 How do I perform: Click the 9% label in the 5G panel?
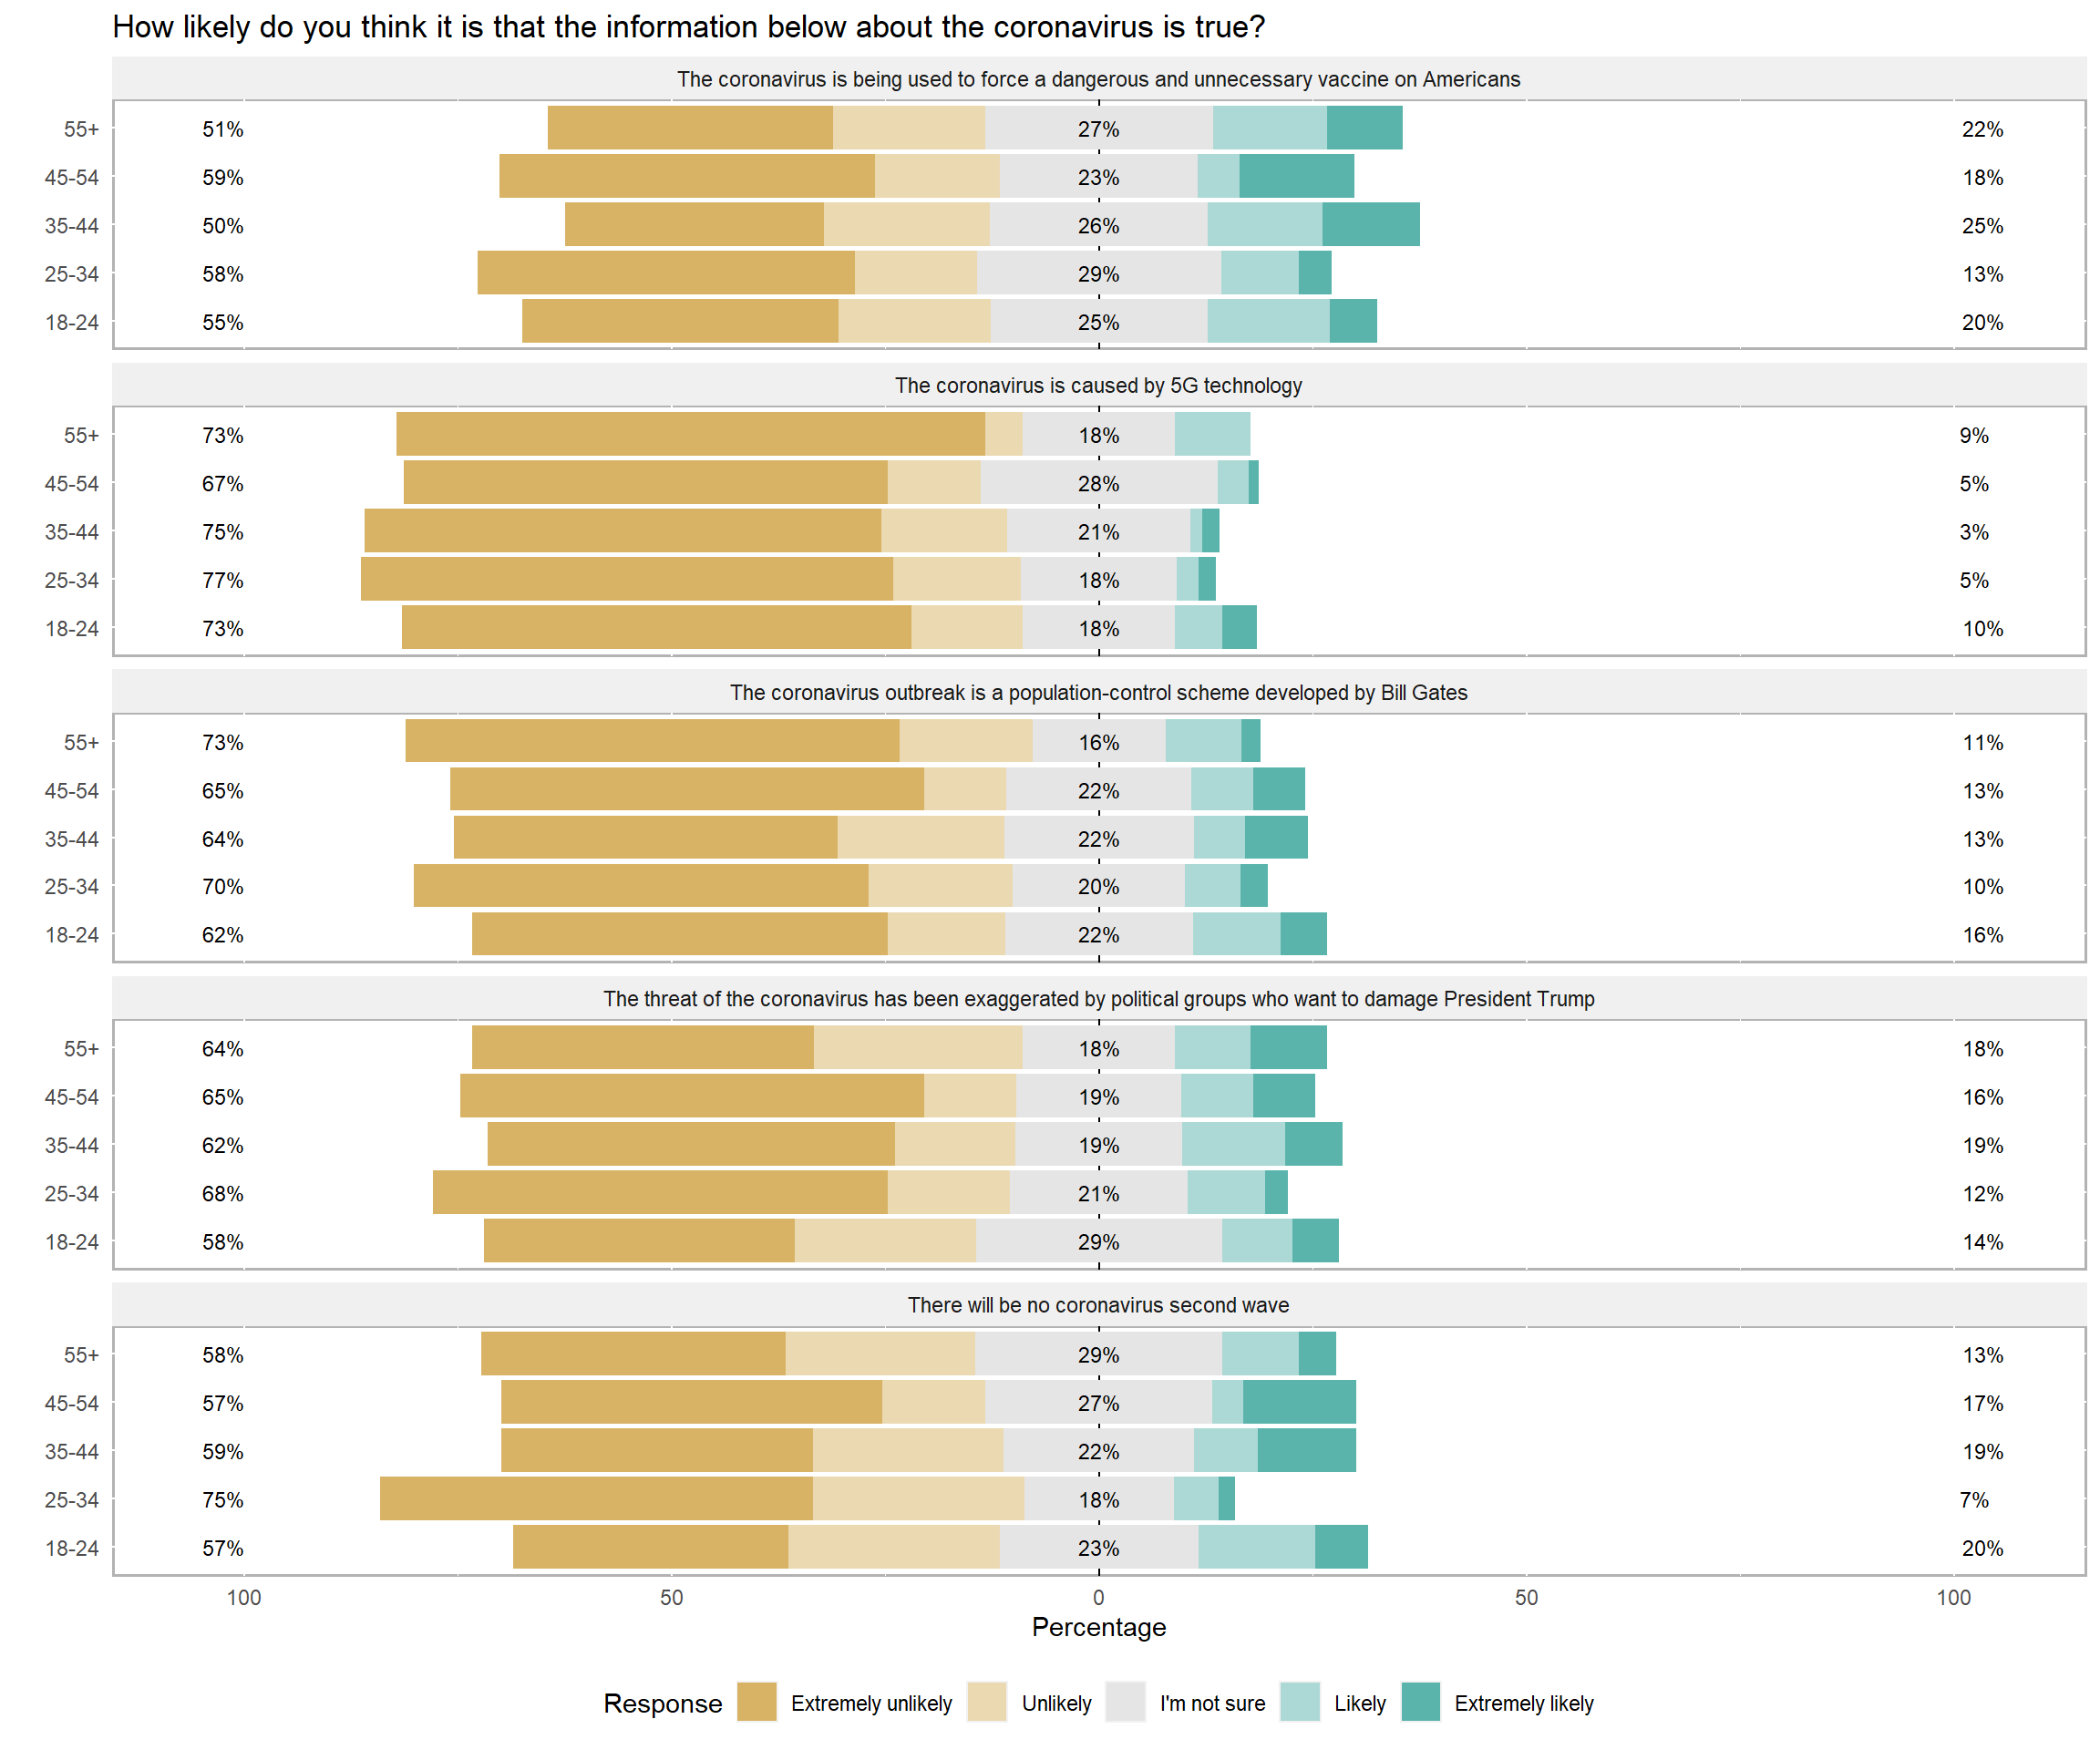1973,435
